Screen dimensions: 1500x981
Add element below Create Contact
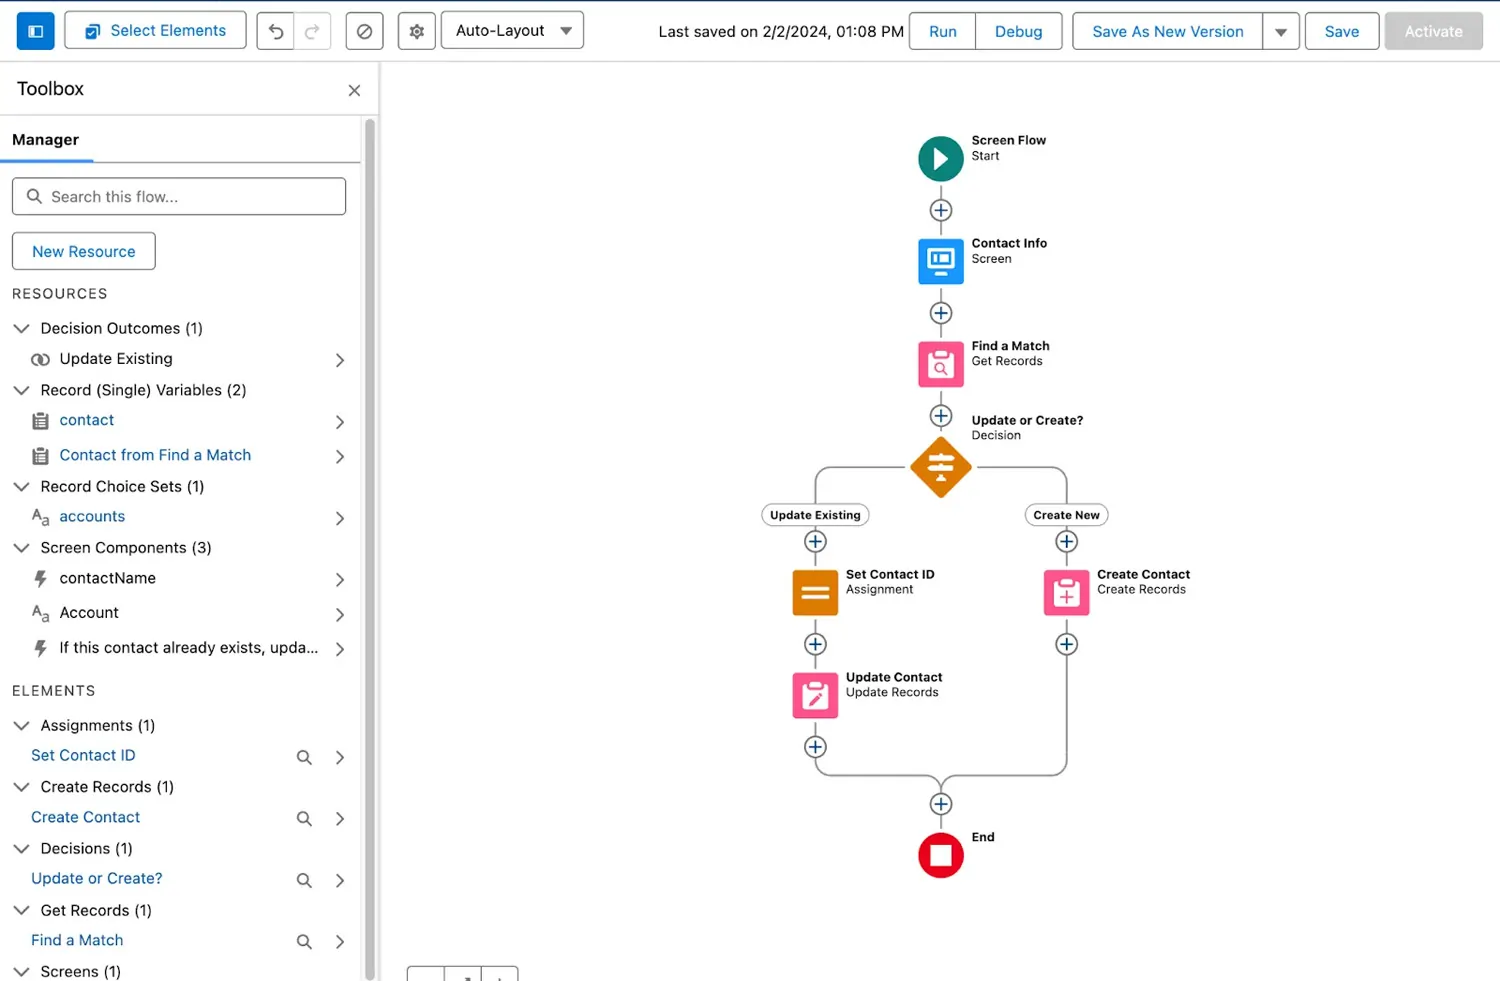[1066, 644]
